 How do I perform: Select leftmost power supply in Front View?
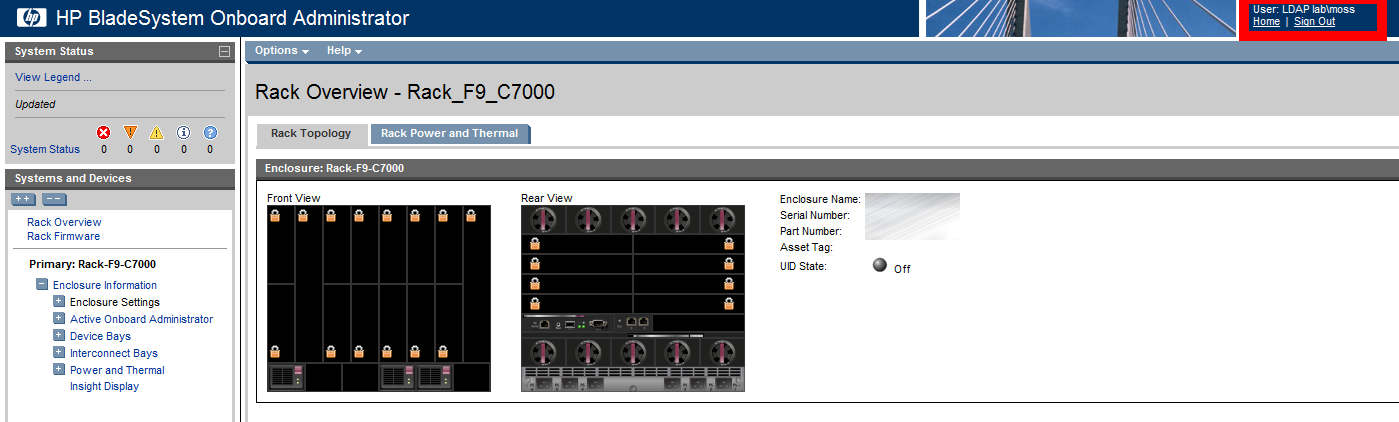(x=287, y=378)
